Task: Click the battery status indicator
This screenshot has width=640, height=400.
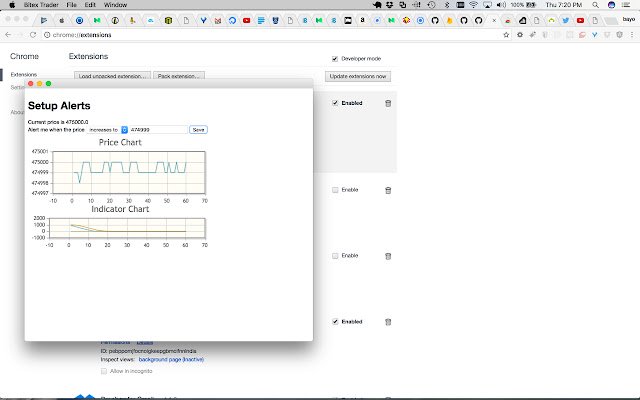Action: (x=523, y=5)
